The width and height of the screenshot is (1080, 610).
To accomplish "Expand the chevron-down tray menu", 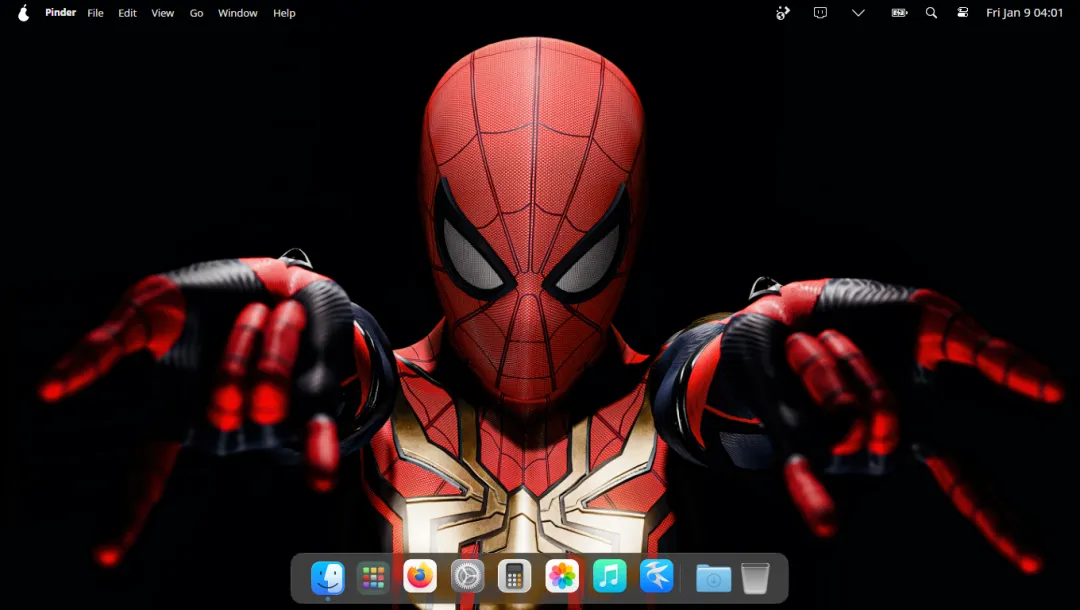I will point(858,13).
